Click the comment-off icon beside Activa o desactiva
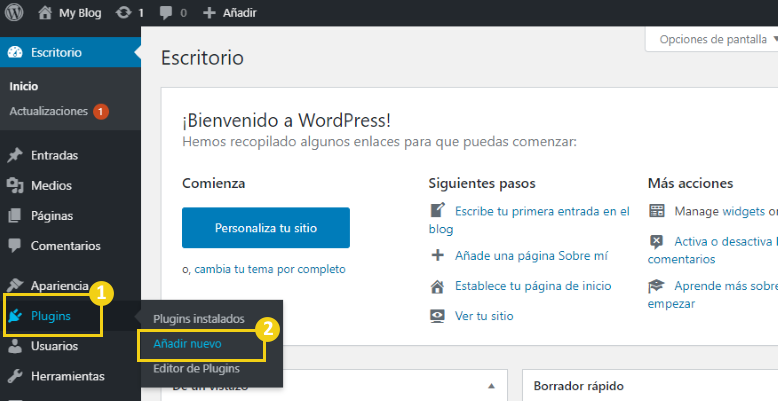This screenshot has height=401, width=778. point(656,242)
